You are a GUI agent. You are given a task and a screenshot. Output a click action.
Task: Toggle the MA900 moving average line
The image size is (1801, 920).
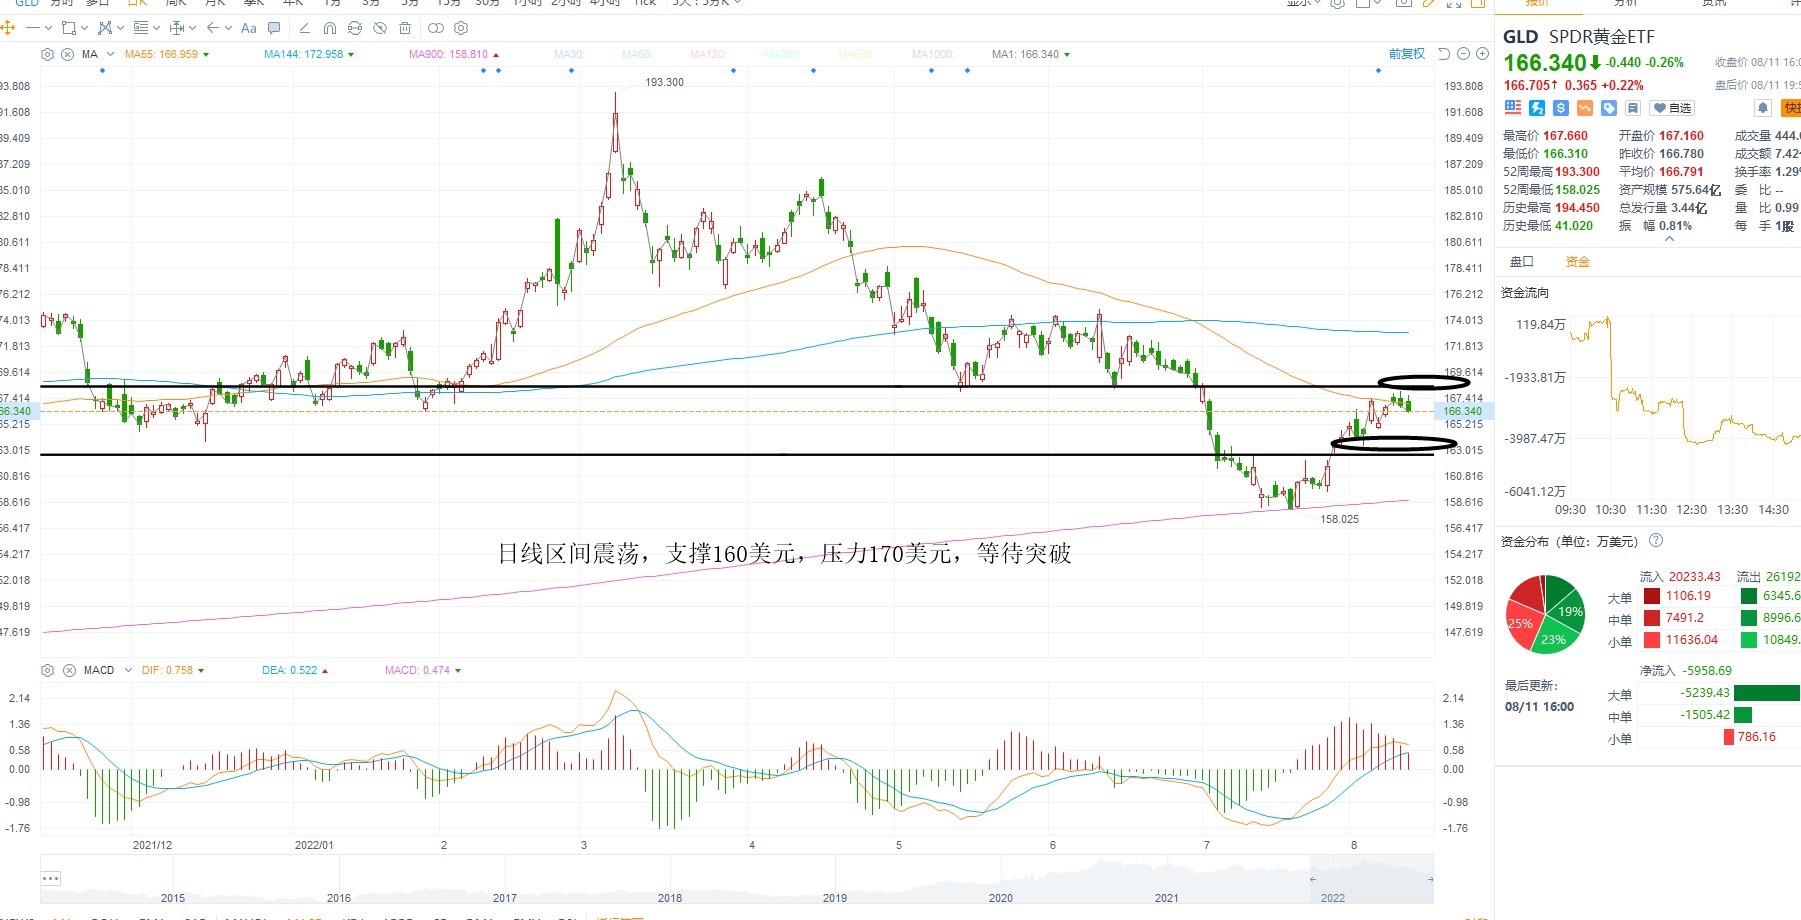pos(454,54)
